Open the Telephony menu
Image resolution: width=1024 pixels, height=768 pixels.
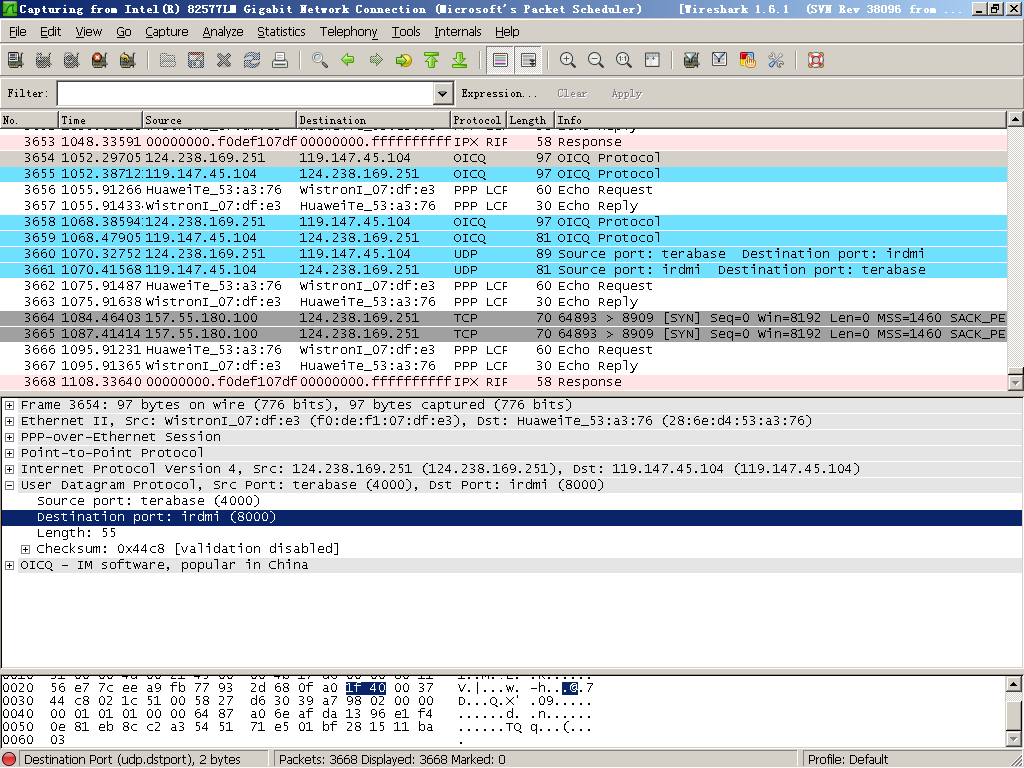pyautogui.click(x=349, y=31)
